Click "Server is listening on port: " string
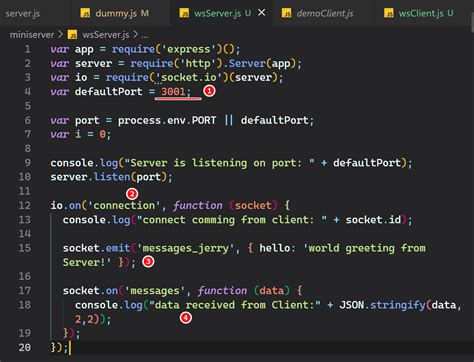474x362 pixels. point(219,163)
